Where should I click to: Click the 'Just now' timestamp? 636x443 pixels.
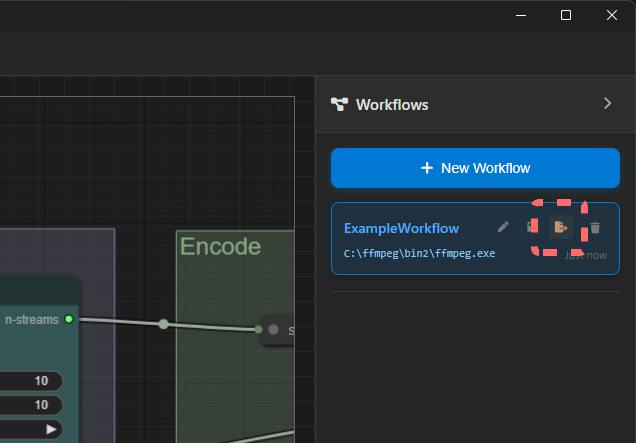click(586, 255)
